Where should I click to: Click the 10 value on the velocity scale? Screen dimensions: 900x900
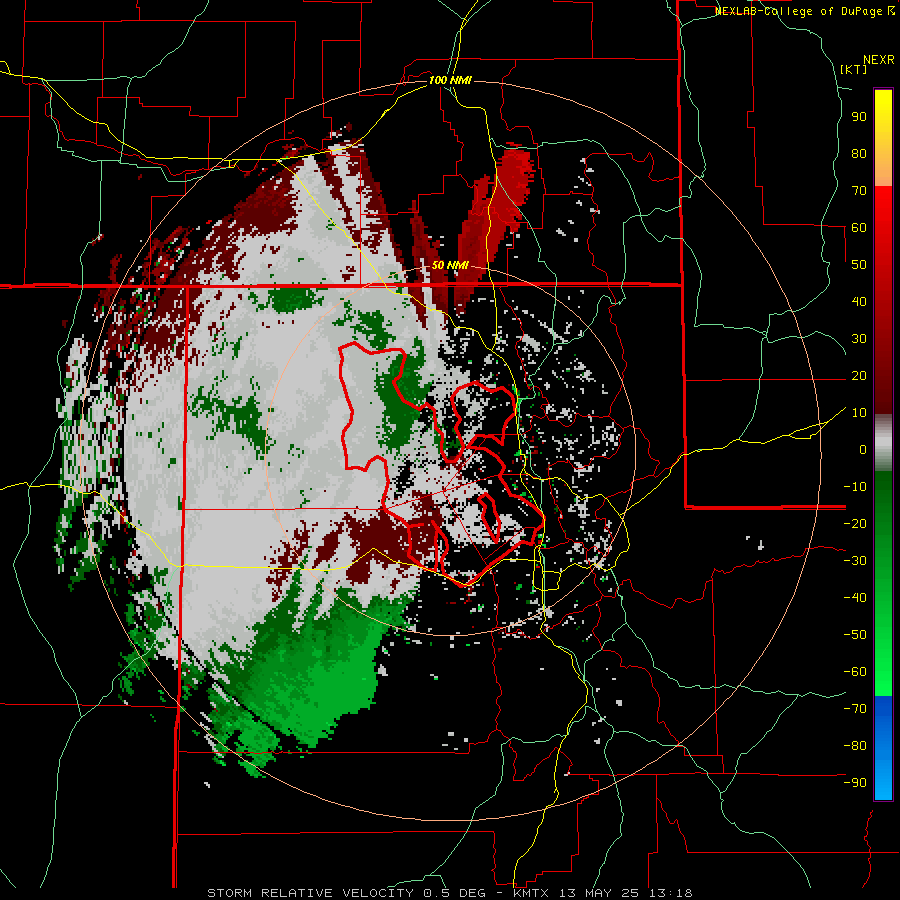[859, 413]
